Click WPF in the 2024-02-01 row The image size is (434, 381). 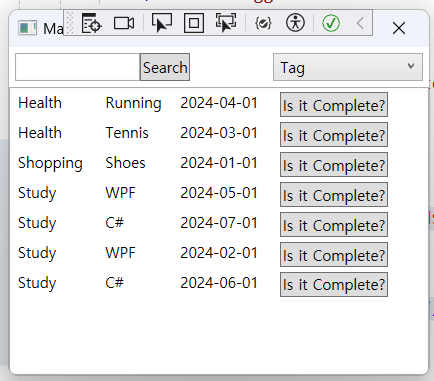click(120, 253)
